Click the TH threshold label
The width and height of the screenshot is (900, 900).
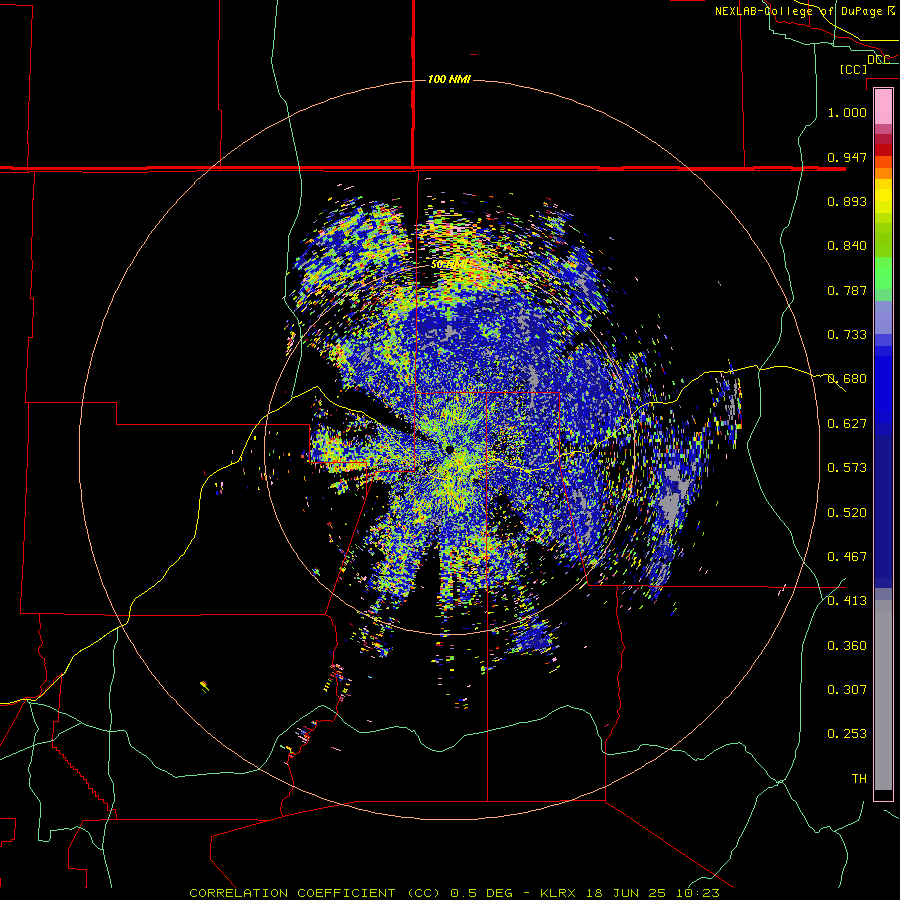[859, 779]
